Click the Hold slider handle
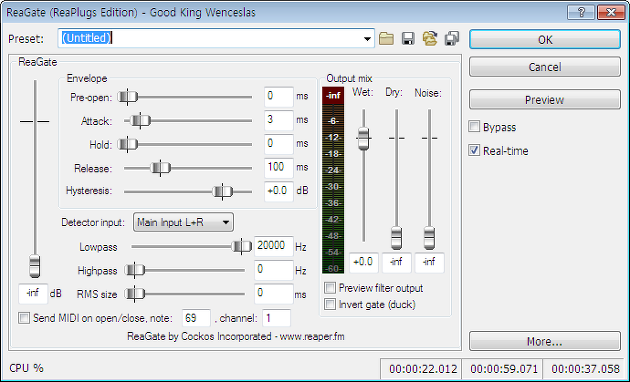This screenshot has height=382, width=630. (x=128, y=144)
